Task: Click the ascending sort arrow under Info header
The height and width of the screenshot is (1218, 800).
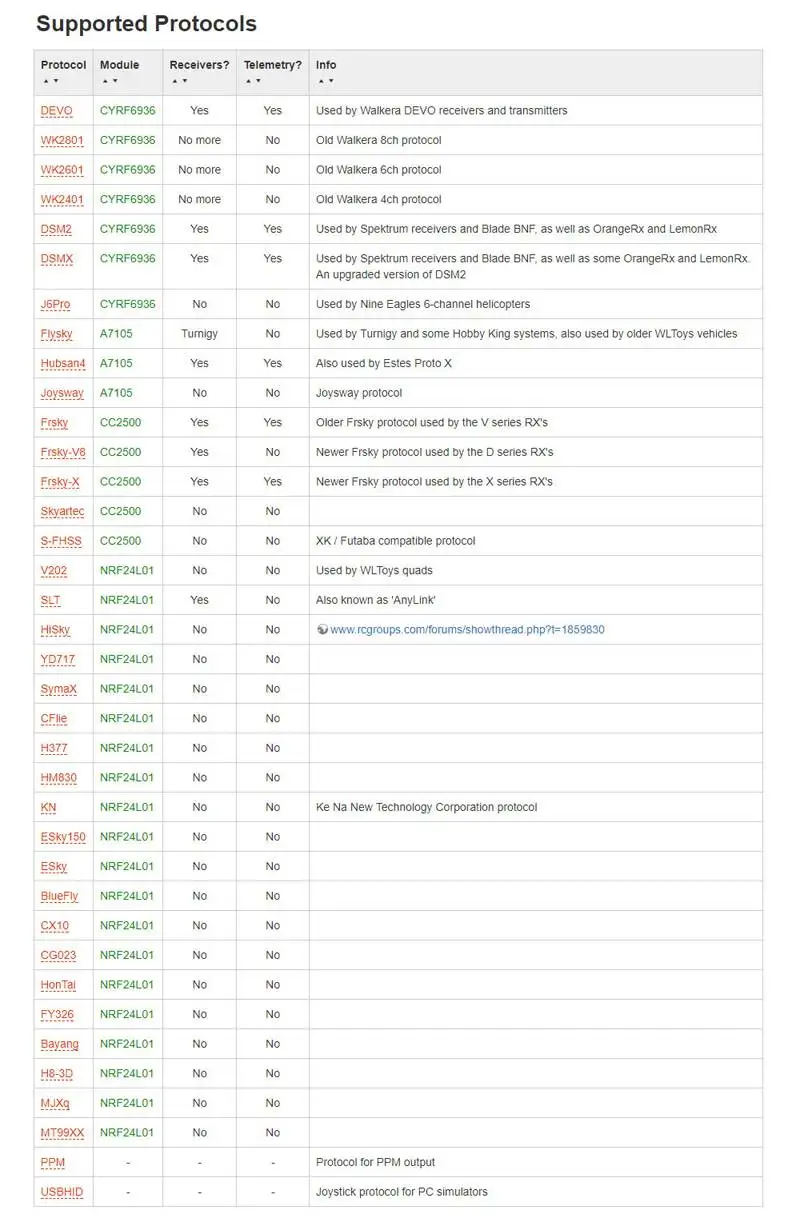Action: coord(320,81)
